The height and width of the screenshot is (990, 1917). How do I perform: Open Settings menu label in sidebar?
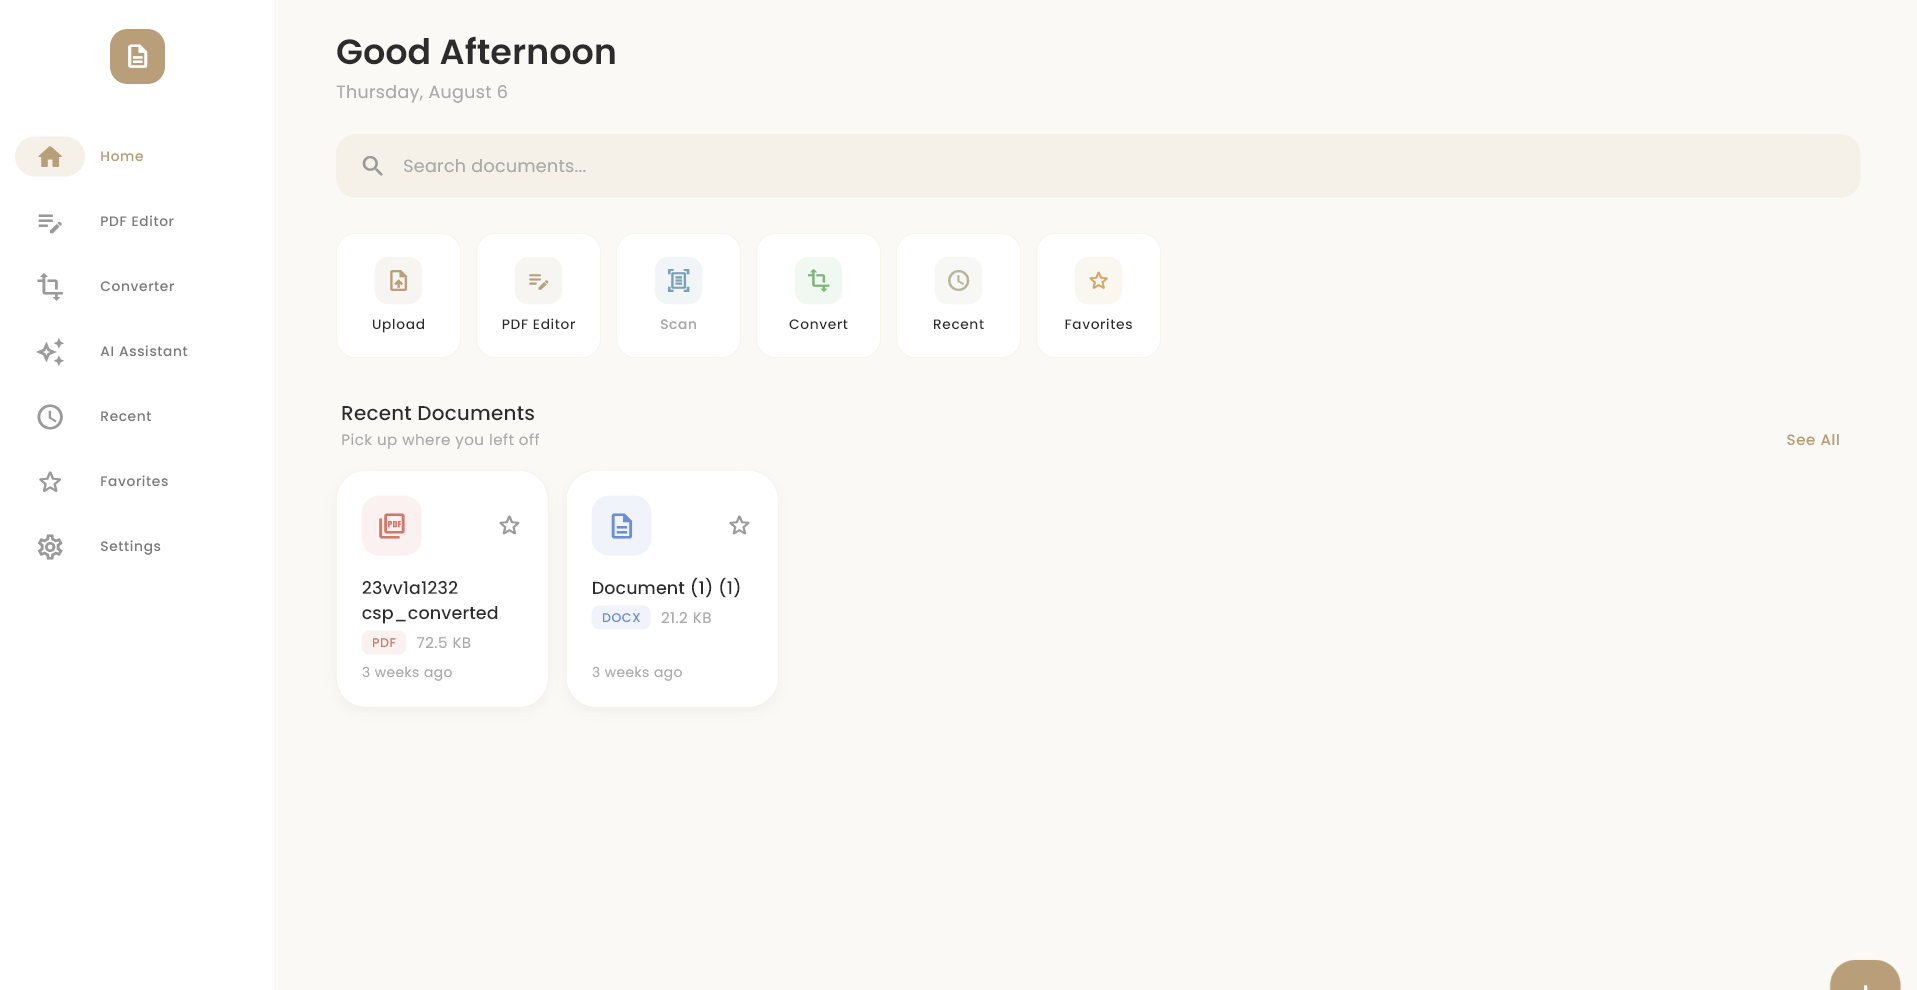pyautogui.click(x=130, y=546)
